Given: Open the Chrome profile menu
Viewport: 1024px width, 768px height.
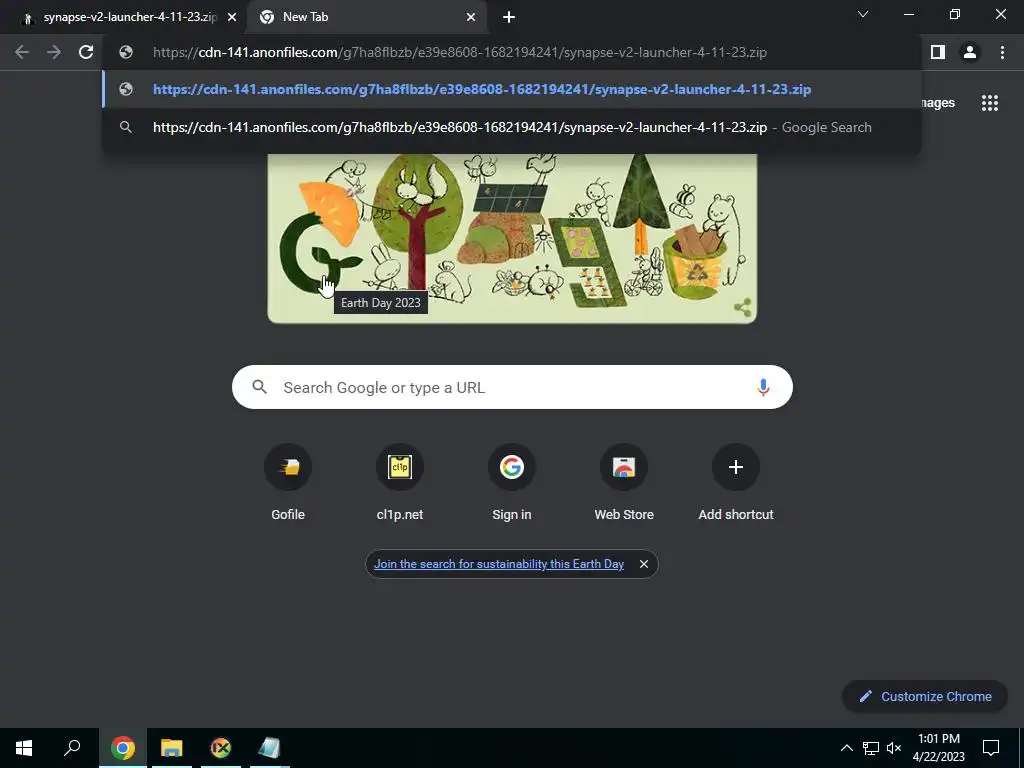Looking at the screenshot, I should pyautogui.click(x=970, y=52).
